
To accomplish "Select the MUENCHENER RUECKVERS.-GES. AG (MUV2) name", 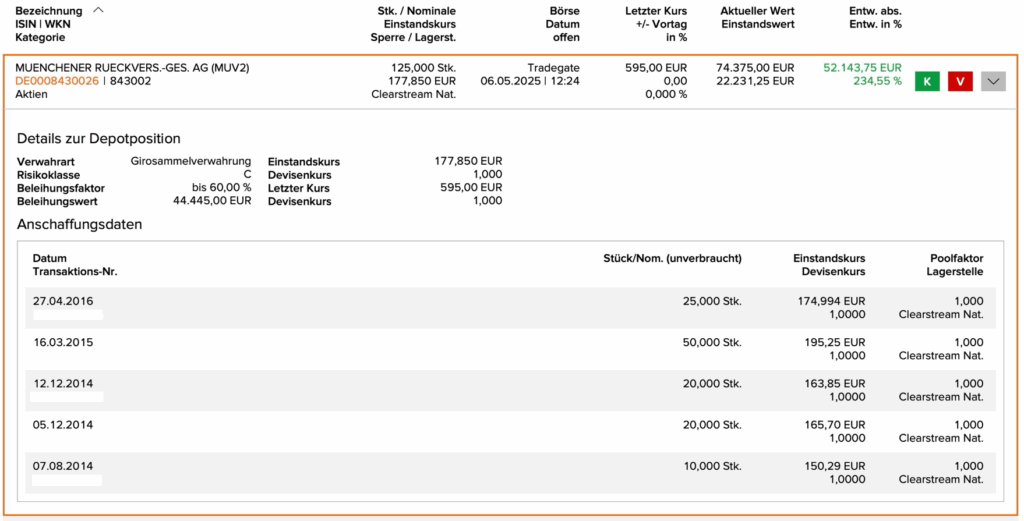I will pos(132,68).
